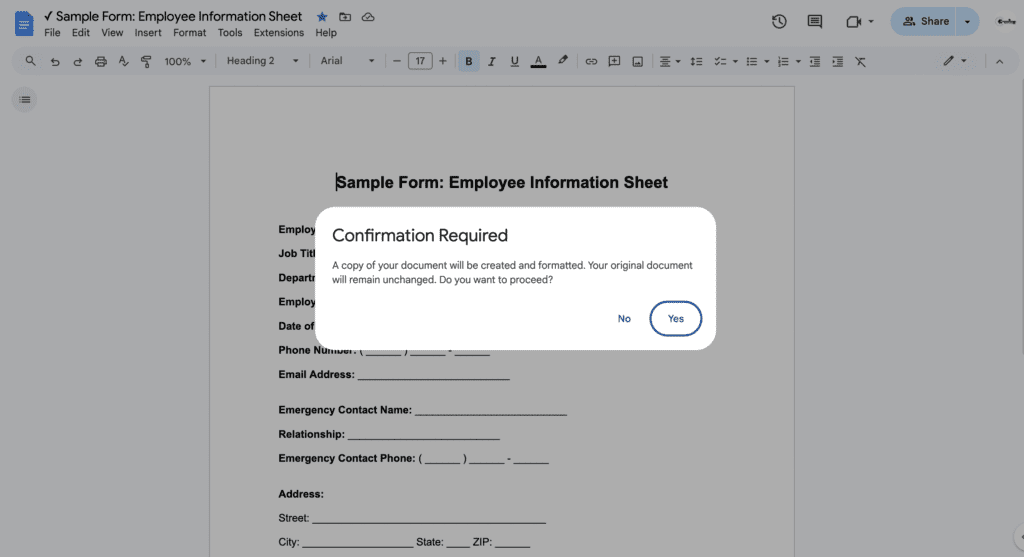The width and height of the screenshot is (1024, 557).
Task: Select the paint format roller icon
Action: click(x=146, y=61)
